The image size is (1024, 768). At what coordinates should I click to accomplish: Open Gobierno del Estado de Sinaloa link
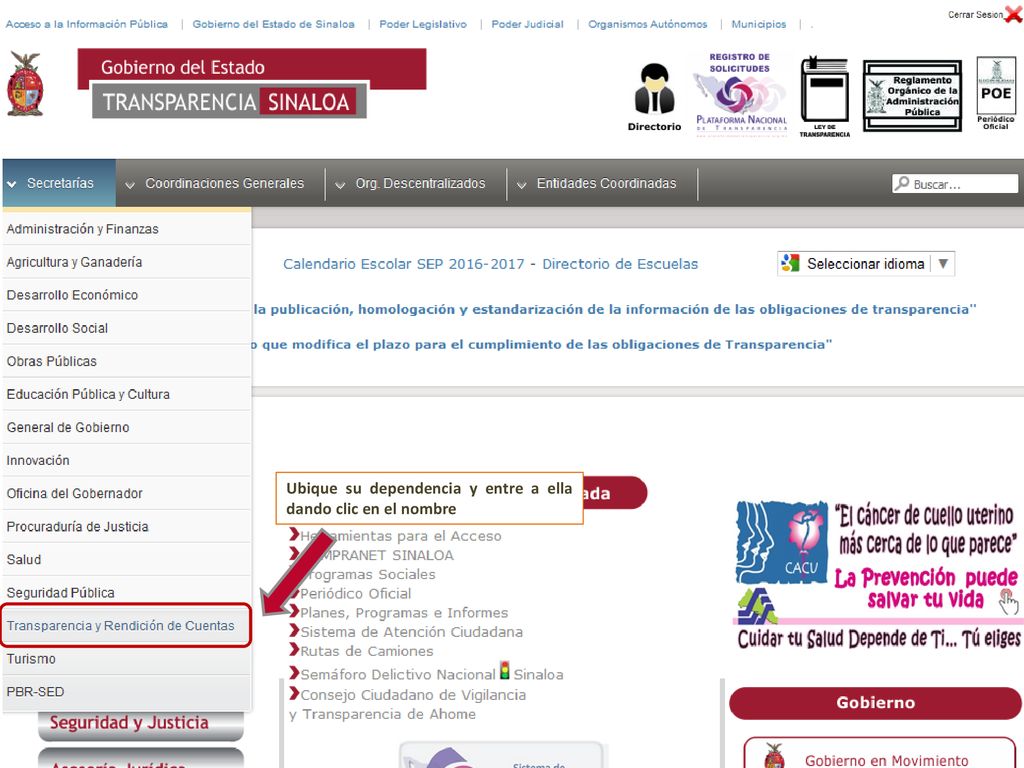coord(273,24)
